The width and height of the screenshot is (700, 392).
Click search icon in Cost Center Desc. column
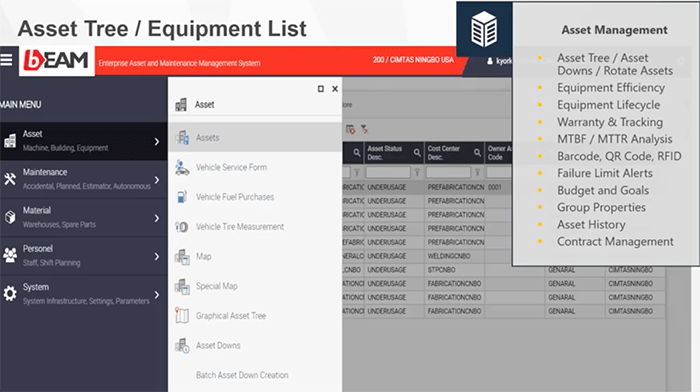(477, 153)
